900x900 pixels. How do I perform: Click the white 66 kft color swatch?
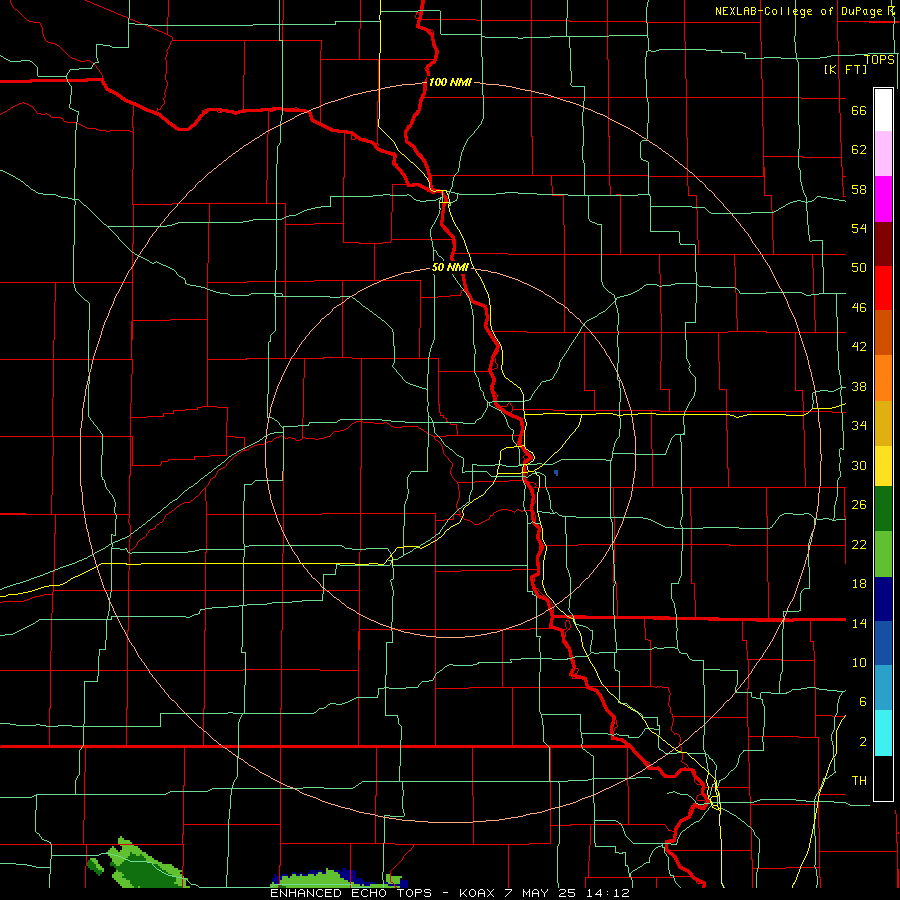[x=883, y=110]
